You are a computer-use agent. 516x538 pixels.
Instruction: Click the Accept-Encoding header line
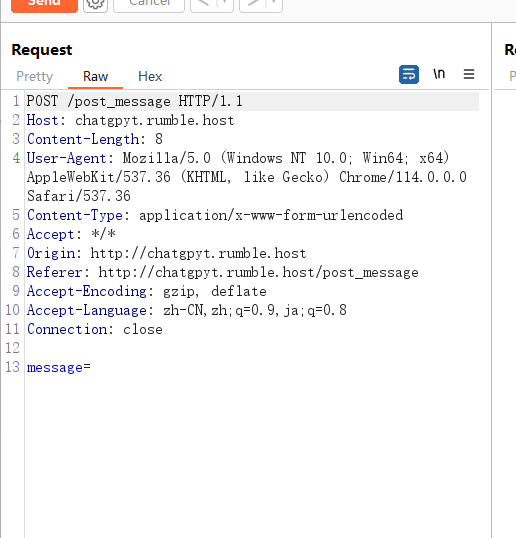(x=146, y=291)
